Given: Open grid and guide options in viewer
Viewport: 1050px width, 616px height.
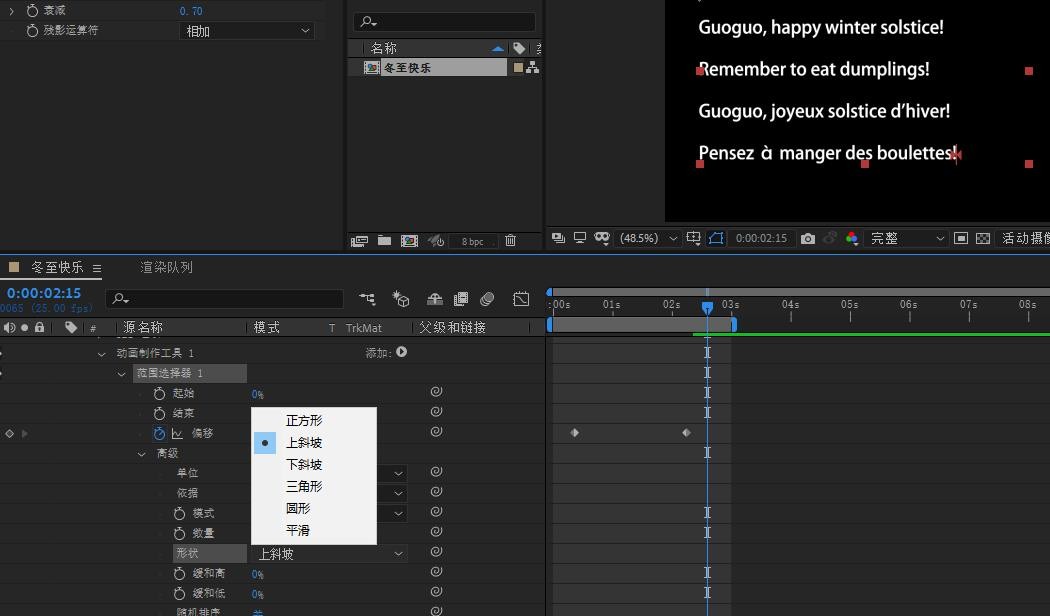Looking at the screenshot, I should tap(694, 238).
